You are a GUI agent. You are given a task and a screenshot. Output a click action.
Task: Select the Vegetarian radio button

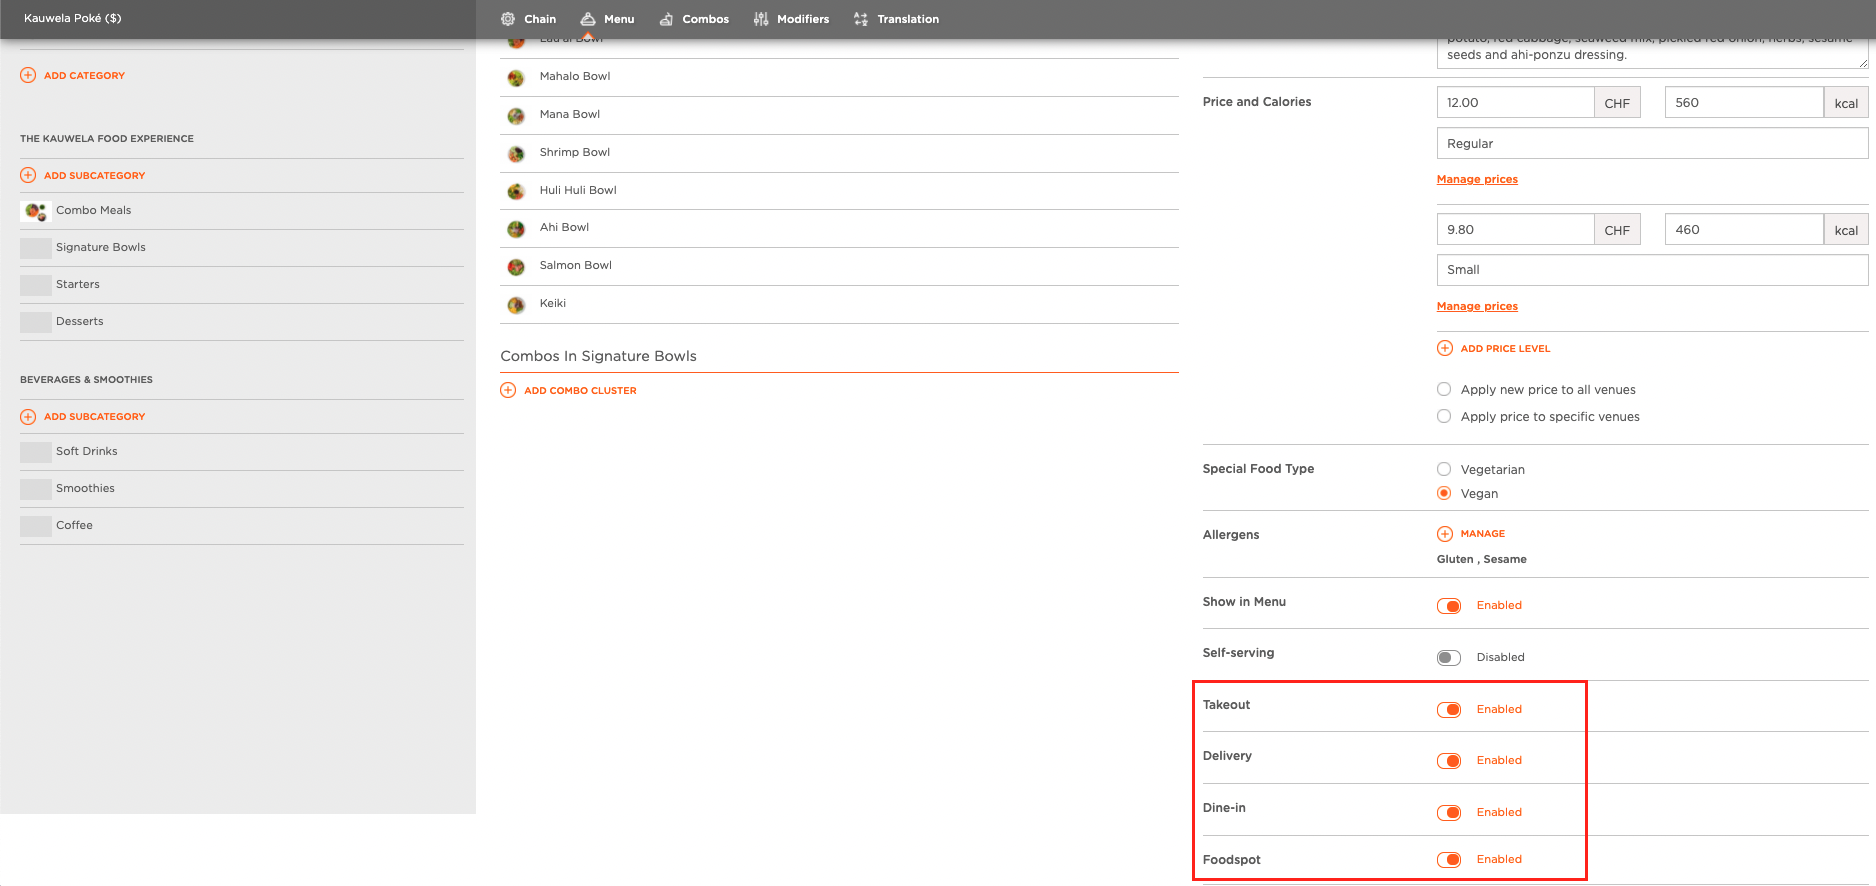(1444, 469)
